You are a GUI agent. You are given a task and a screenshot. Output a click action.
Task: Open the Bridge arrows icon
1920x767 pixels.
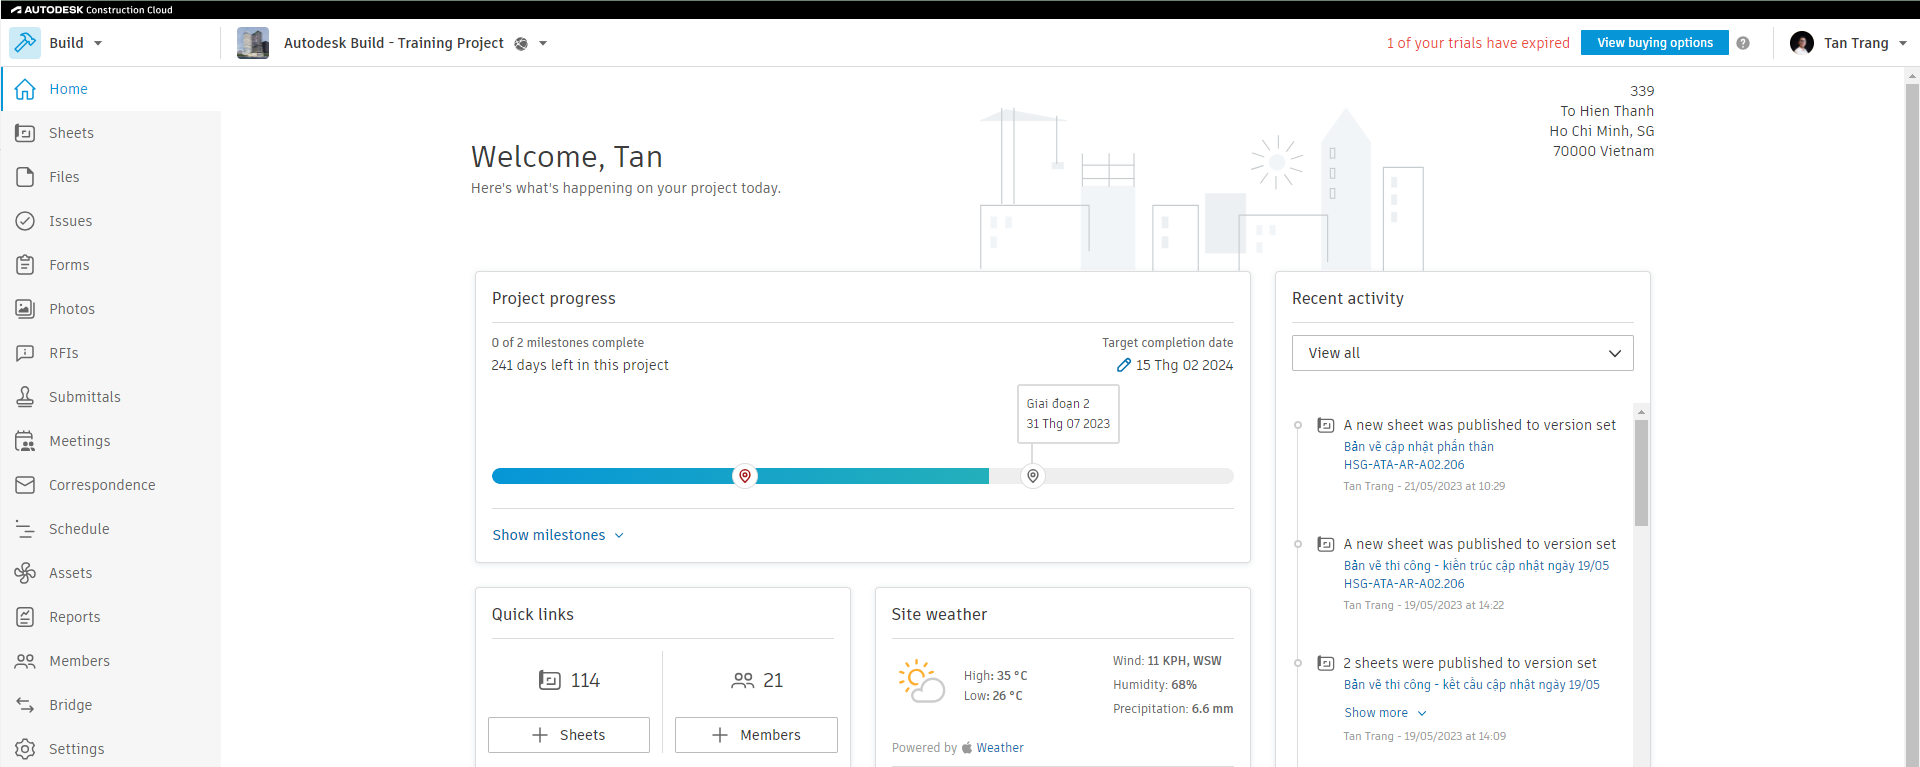(25, 705)
